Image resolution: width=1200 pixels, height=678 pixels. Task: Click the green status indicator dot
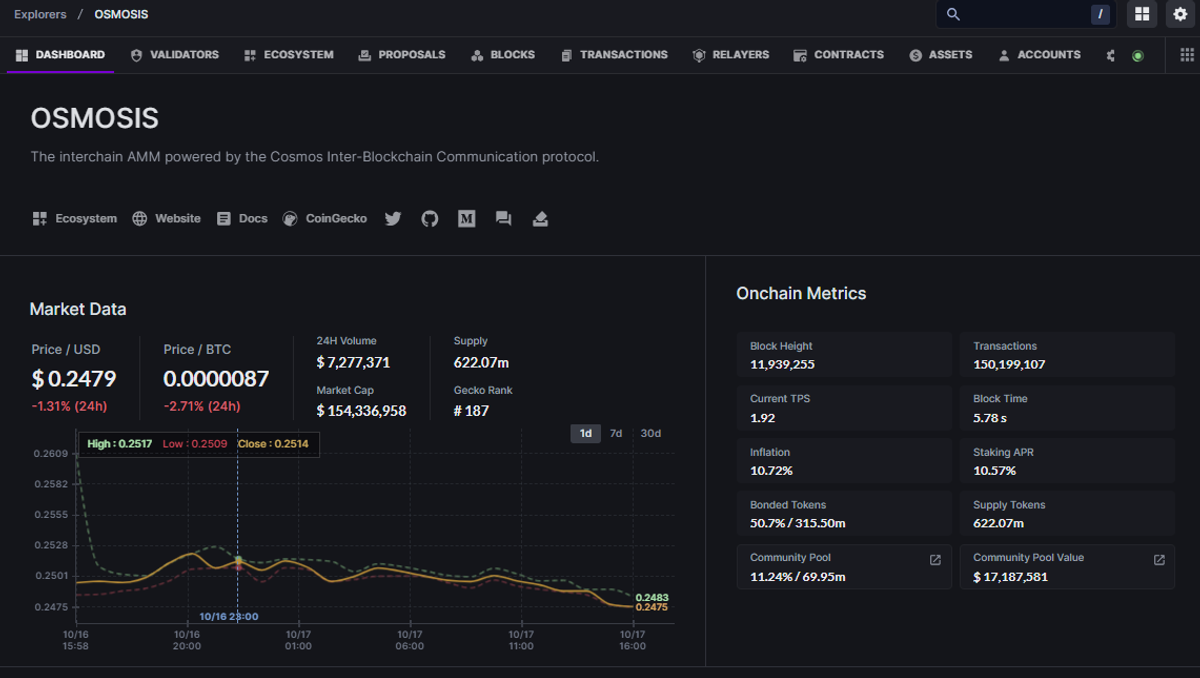pos(1137,56)
